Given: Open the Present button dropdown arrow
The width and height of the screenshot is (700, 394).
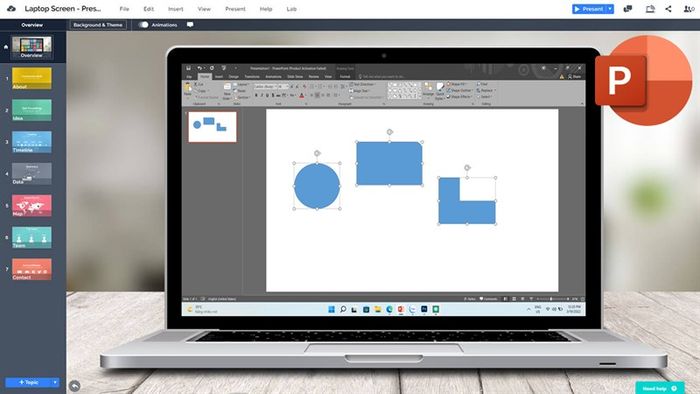Looking at the screenshot, I should (610, 9).
